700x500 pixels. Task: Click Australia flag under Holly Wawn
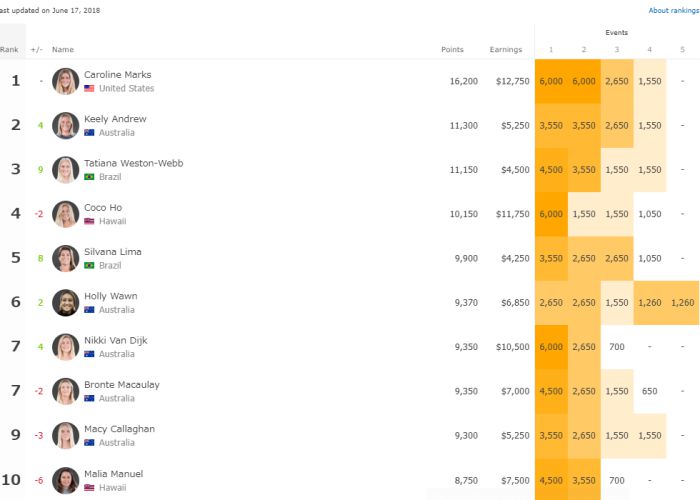(x=89, y=310)
